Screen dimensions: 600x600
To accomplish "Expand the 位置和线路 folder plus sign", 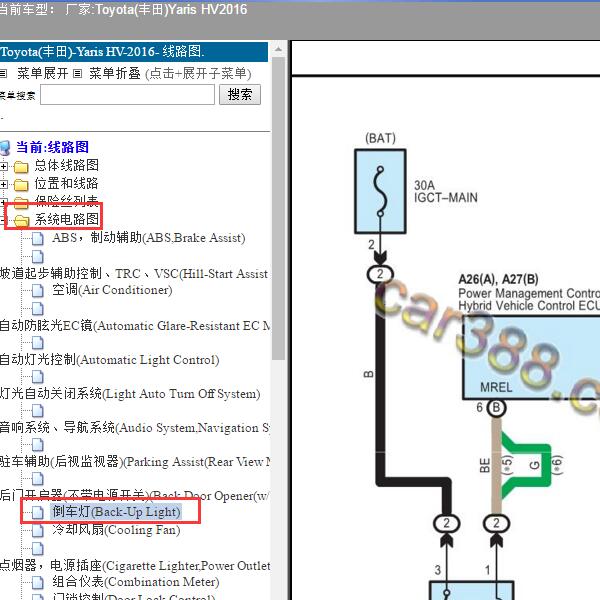I will [x=3, y=184].
